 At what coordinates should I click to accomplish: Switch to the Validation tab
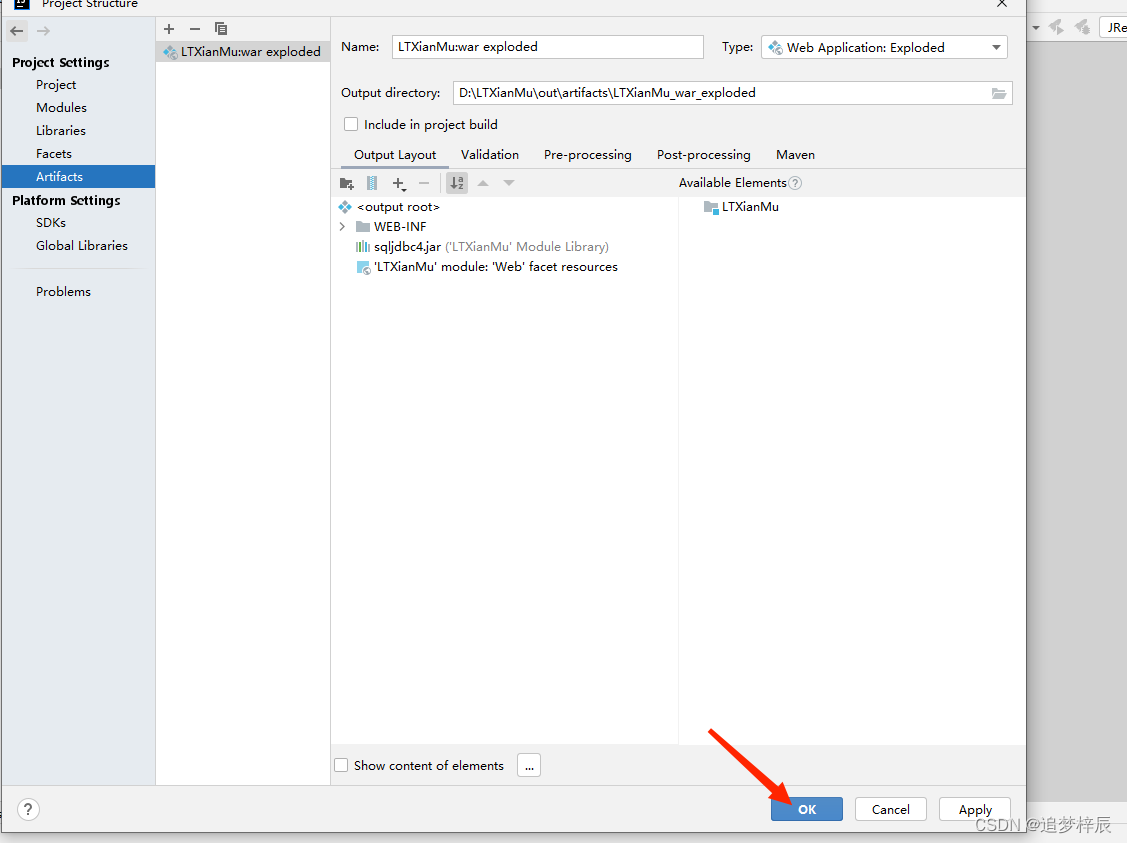pos(489,155)
